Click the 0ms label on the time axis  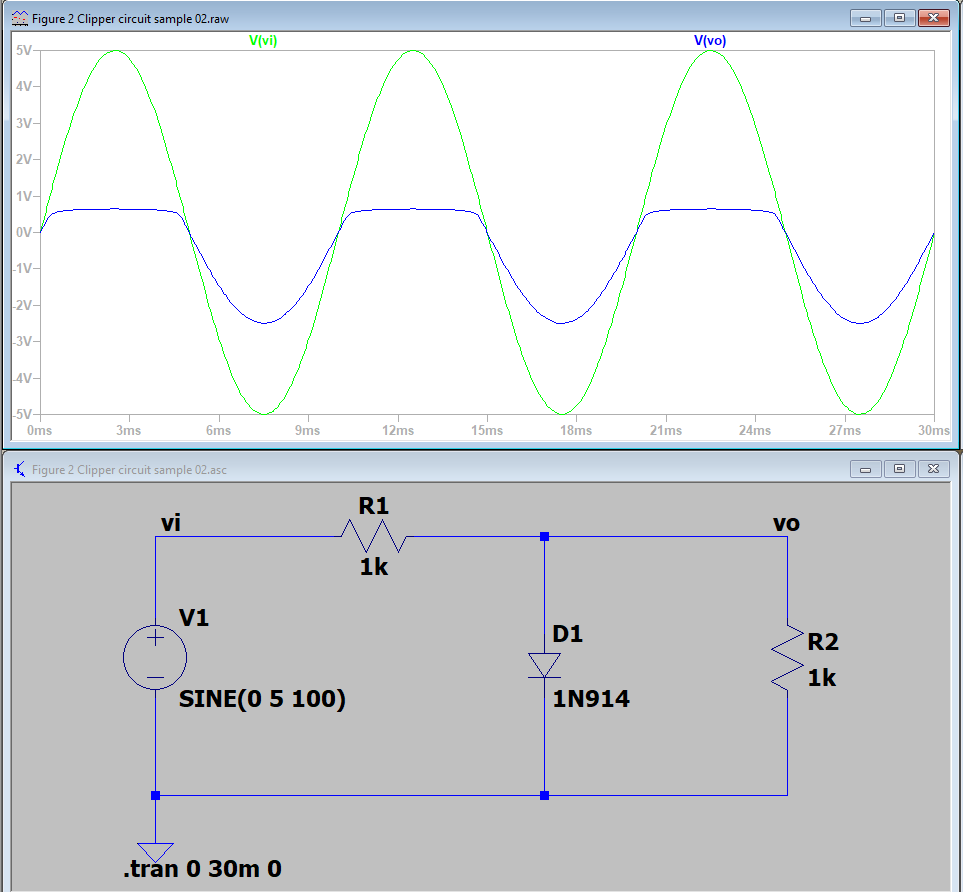click(40, 430)
